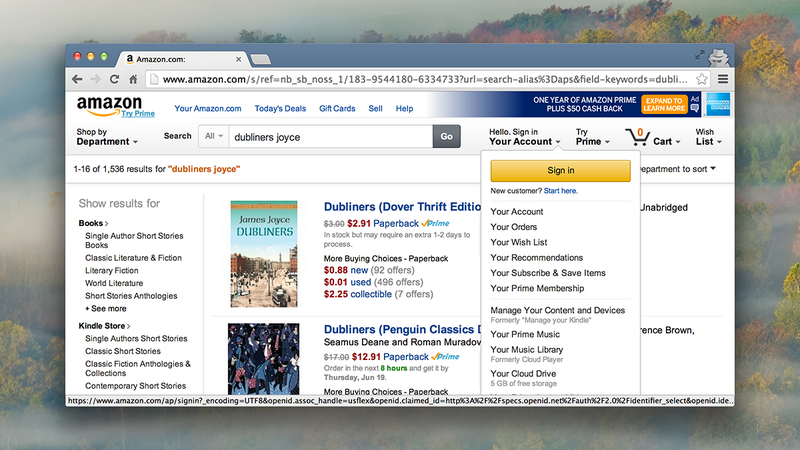The width and height of the screenshot is (800, 450).
Task: Open a new browser tab
Action: [x=261, y=60]
